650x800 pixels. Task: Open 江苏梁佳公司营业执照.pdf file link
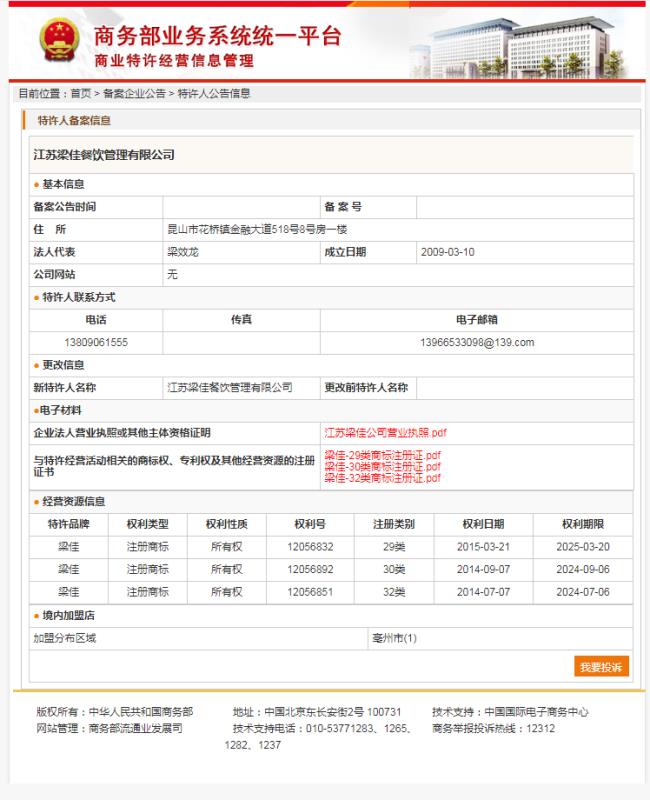coord(385,433)
